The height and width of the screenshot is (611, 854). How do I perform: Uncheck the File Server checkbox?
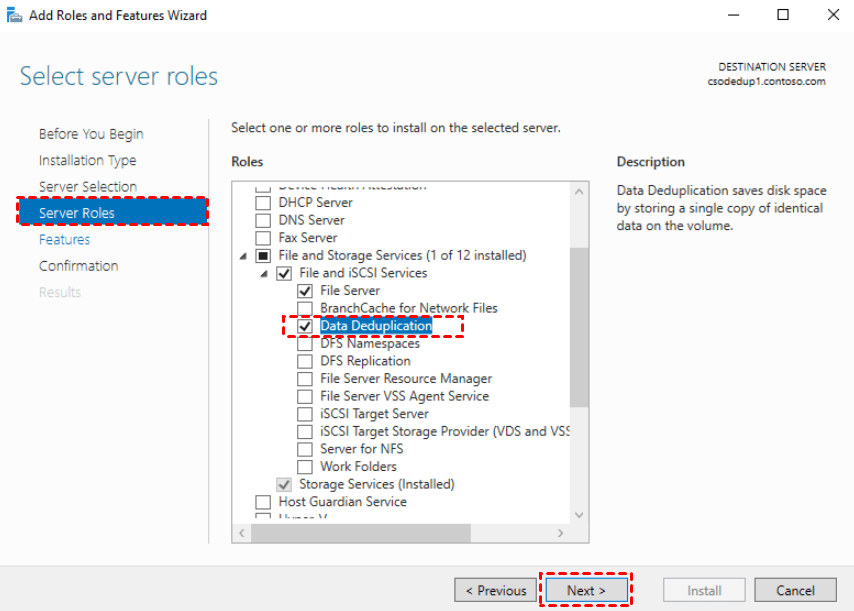click(x=305, y=291)
